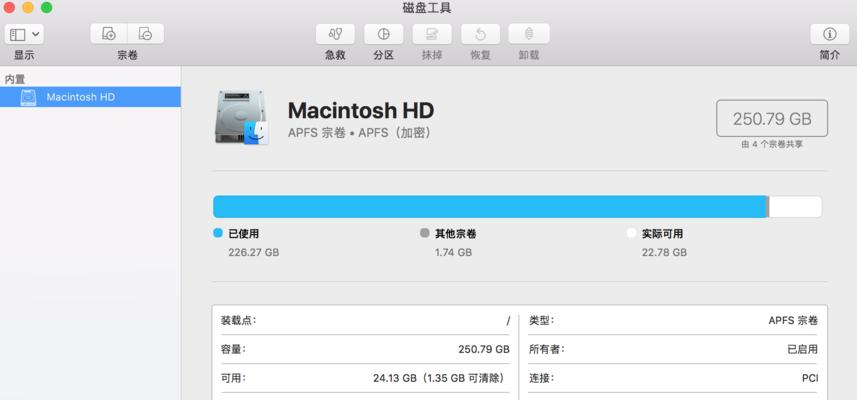Click the Erase (抹掉) toolbar button
The width and height of the screenshot is (857, 400).
coord(432,34)
